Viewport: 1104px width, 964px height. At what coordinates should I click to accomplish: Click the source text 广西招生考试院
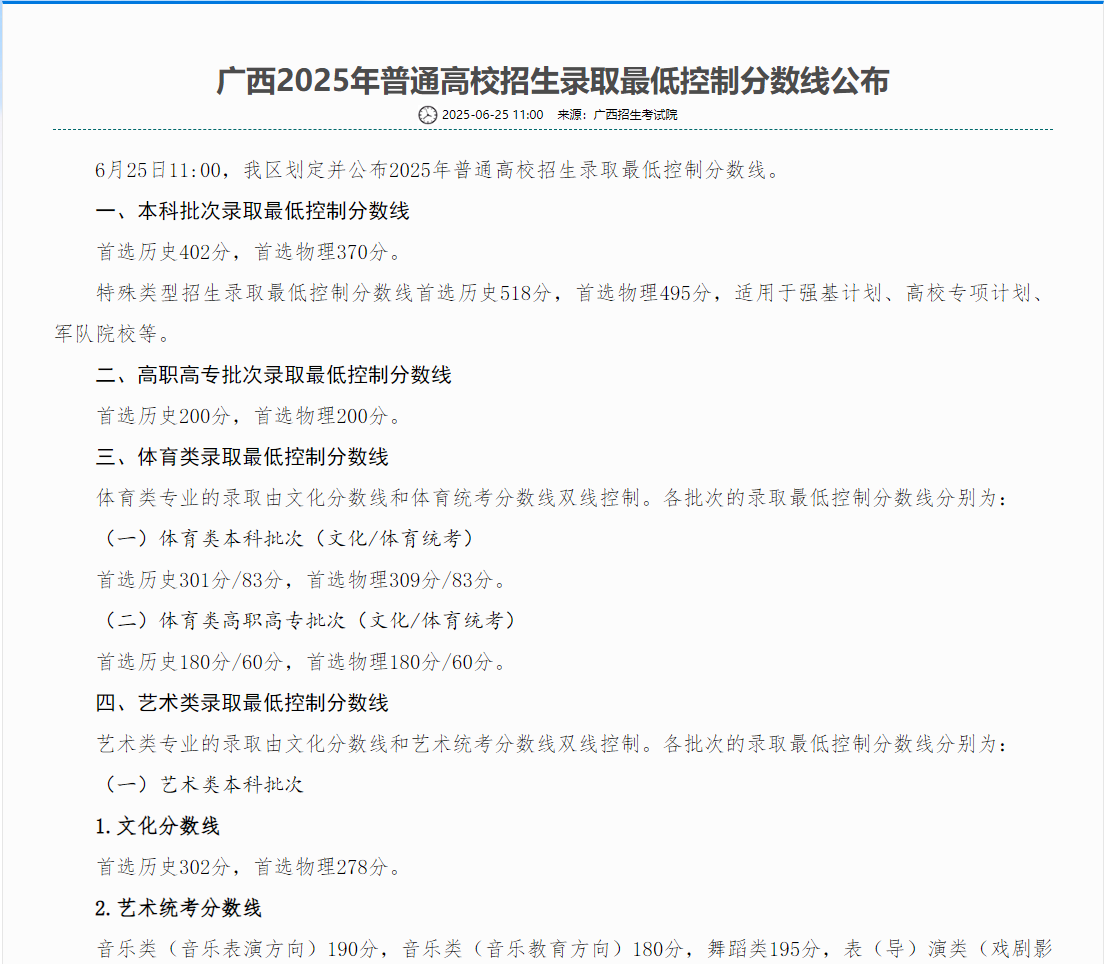coord(635,115)
